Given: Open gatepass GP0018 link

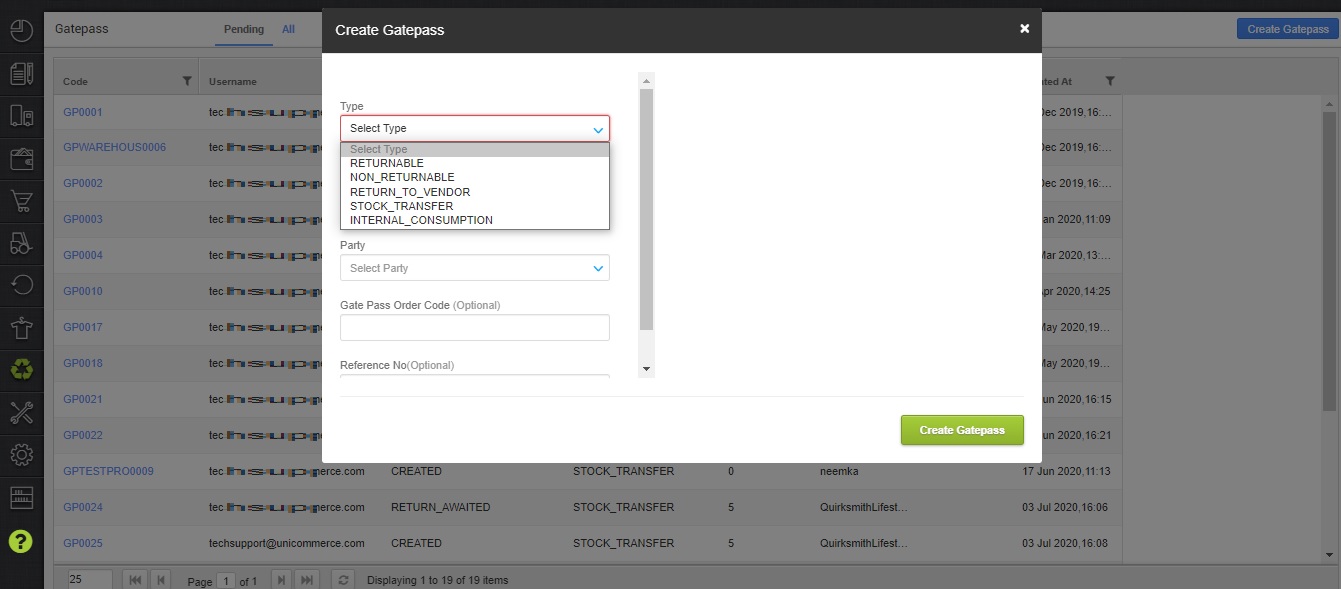Looking at the screenshot, I should click(x=83, y=364).
